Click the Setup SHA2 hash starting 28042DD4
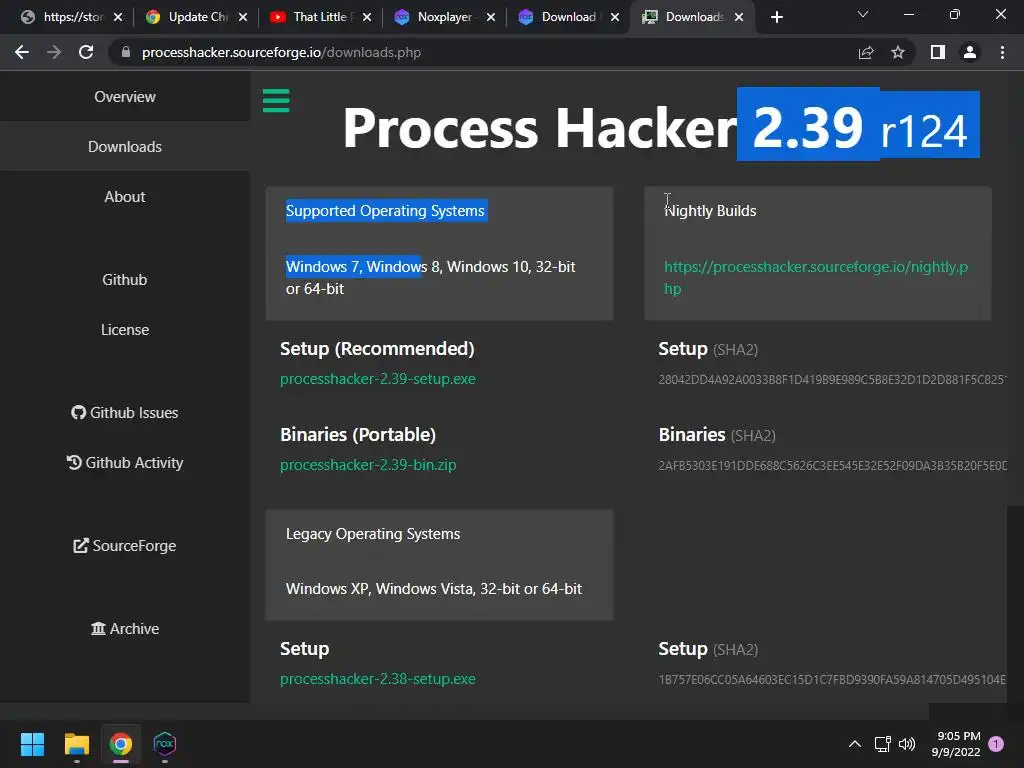Image resolution: width=1024 pixels, height=768 pixels. tap(832, 379)
